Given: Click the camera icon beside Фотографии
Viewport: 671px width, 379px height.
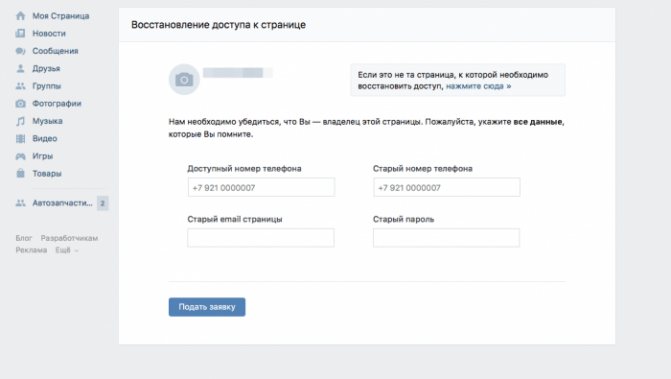Looking at the screenshot, I should [20, 104].
